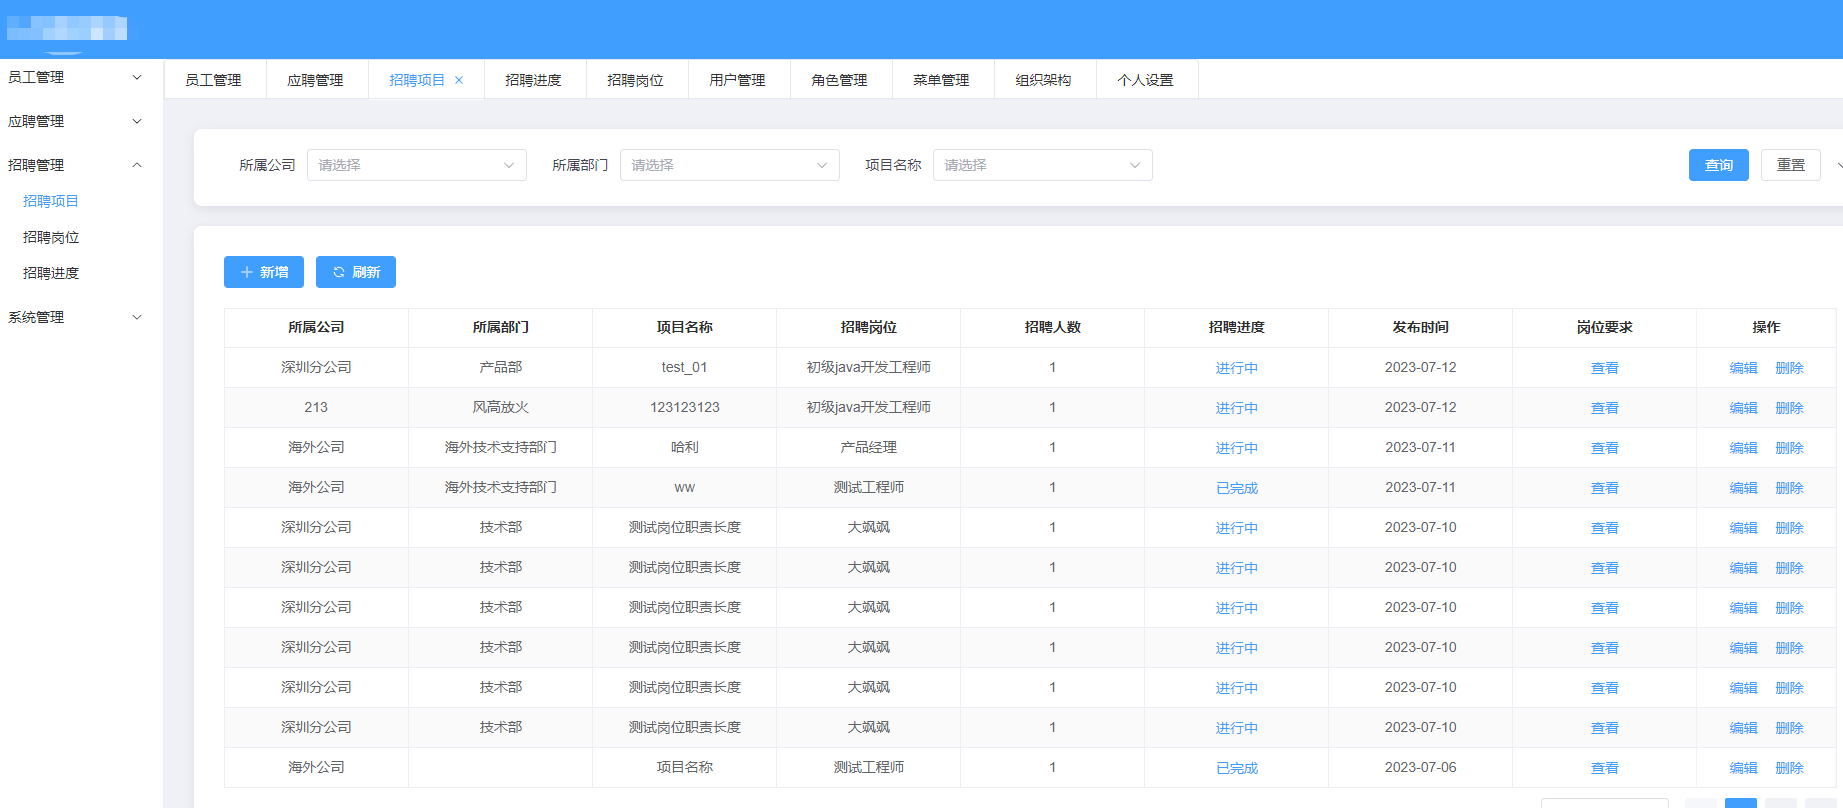Select the 测试工程师 cell in ww row
1843x808 pixels.
tap(869, 487)
